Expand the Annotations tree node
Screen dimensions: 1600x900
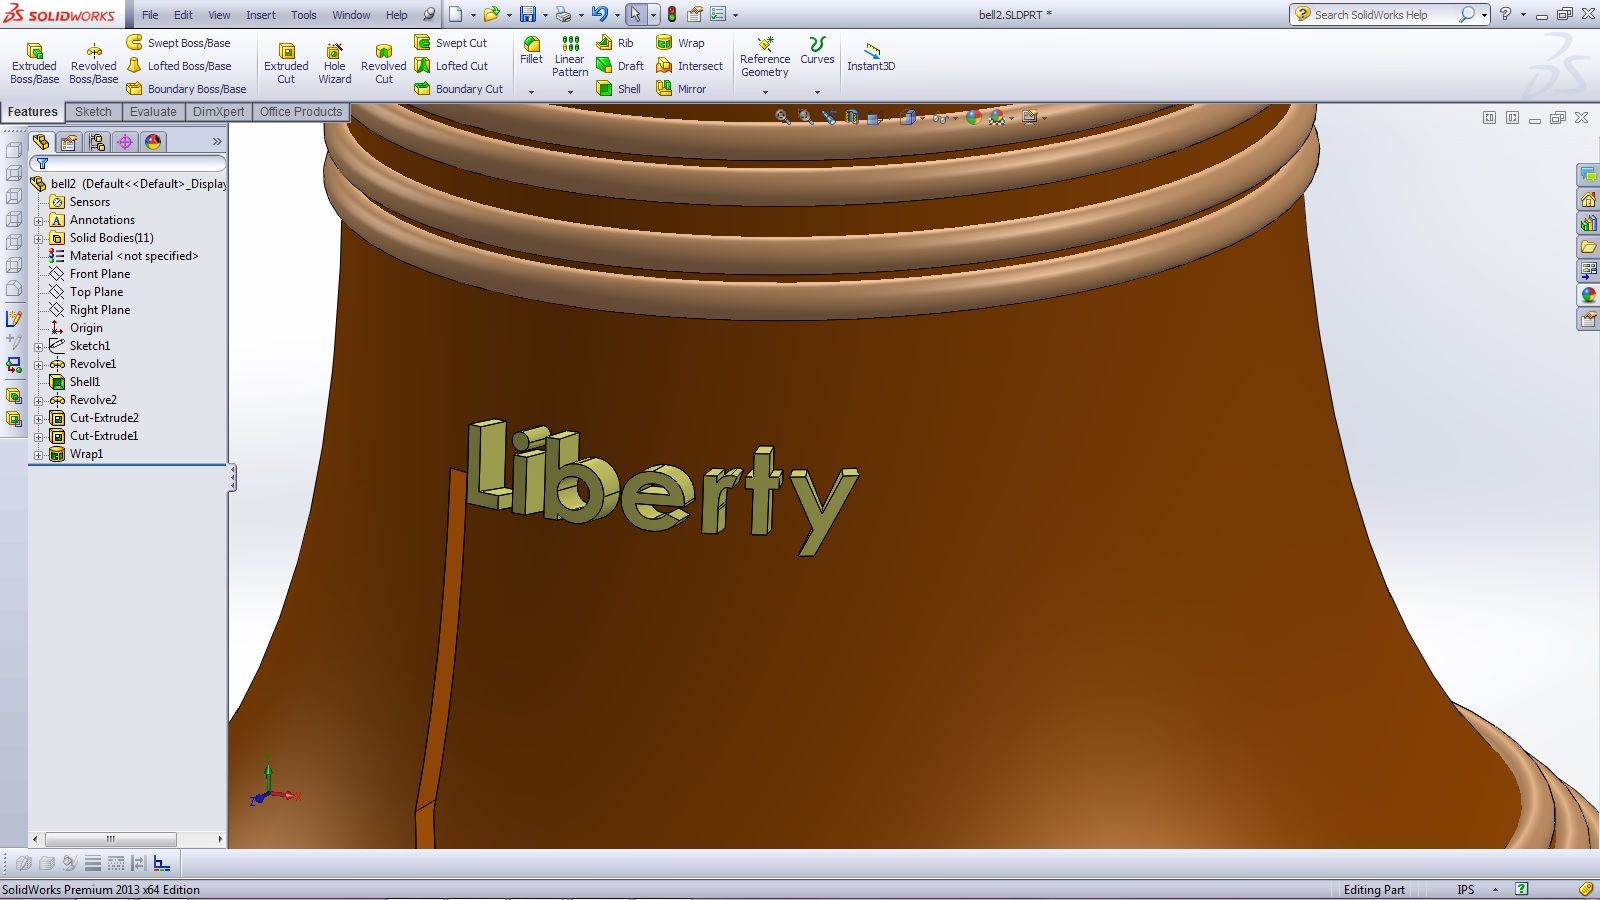tap(39, 220)
